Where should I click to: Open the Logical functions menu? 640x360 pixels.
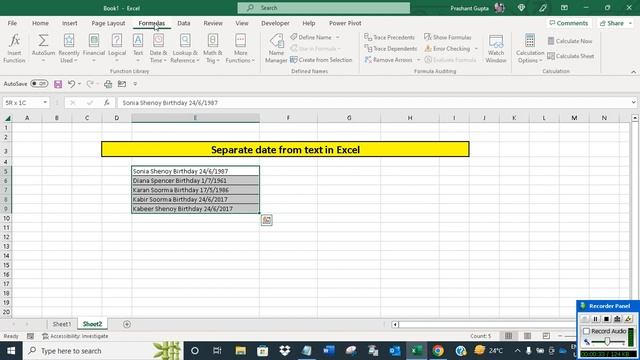(117, 48)
